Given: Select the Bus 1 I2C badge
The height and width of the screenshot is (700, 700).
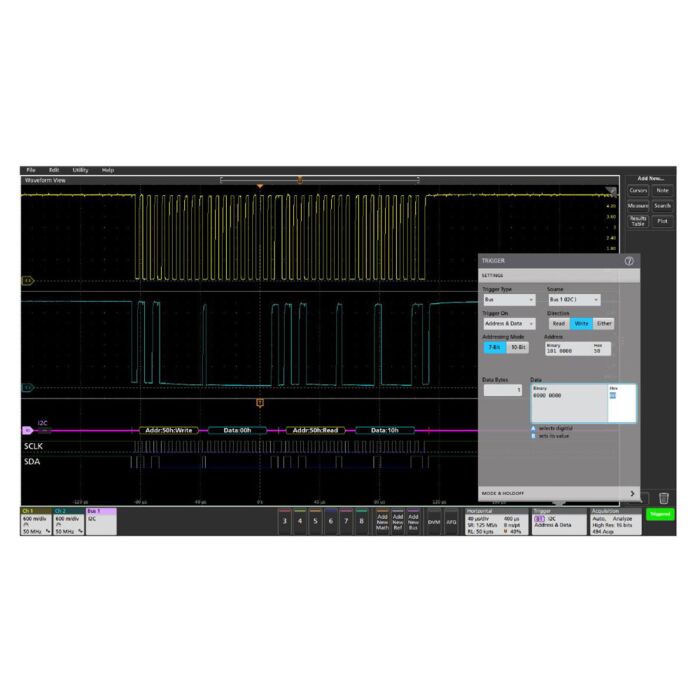Looking at the screenshot, I should (x=101, y=521).
